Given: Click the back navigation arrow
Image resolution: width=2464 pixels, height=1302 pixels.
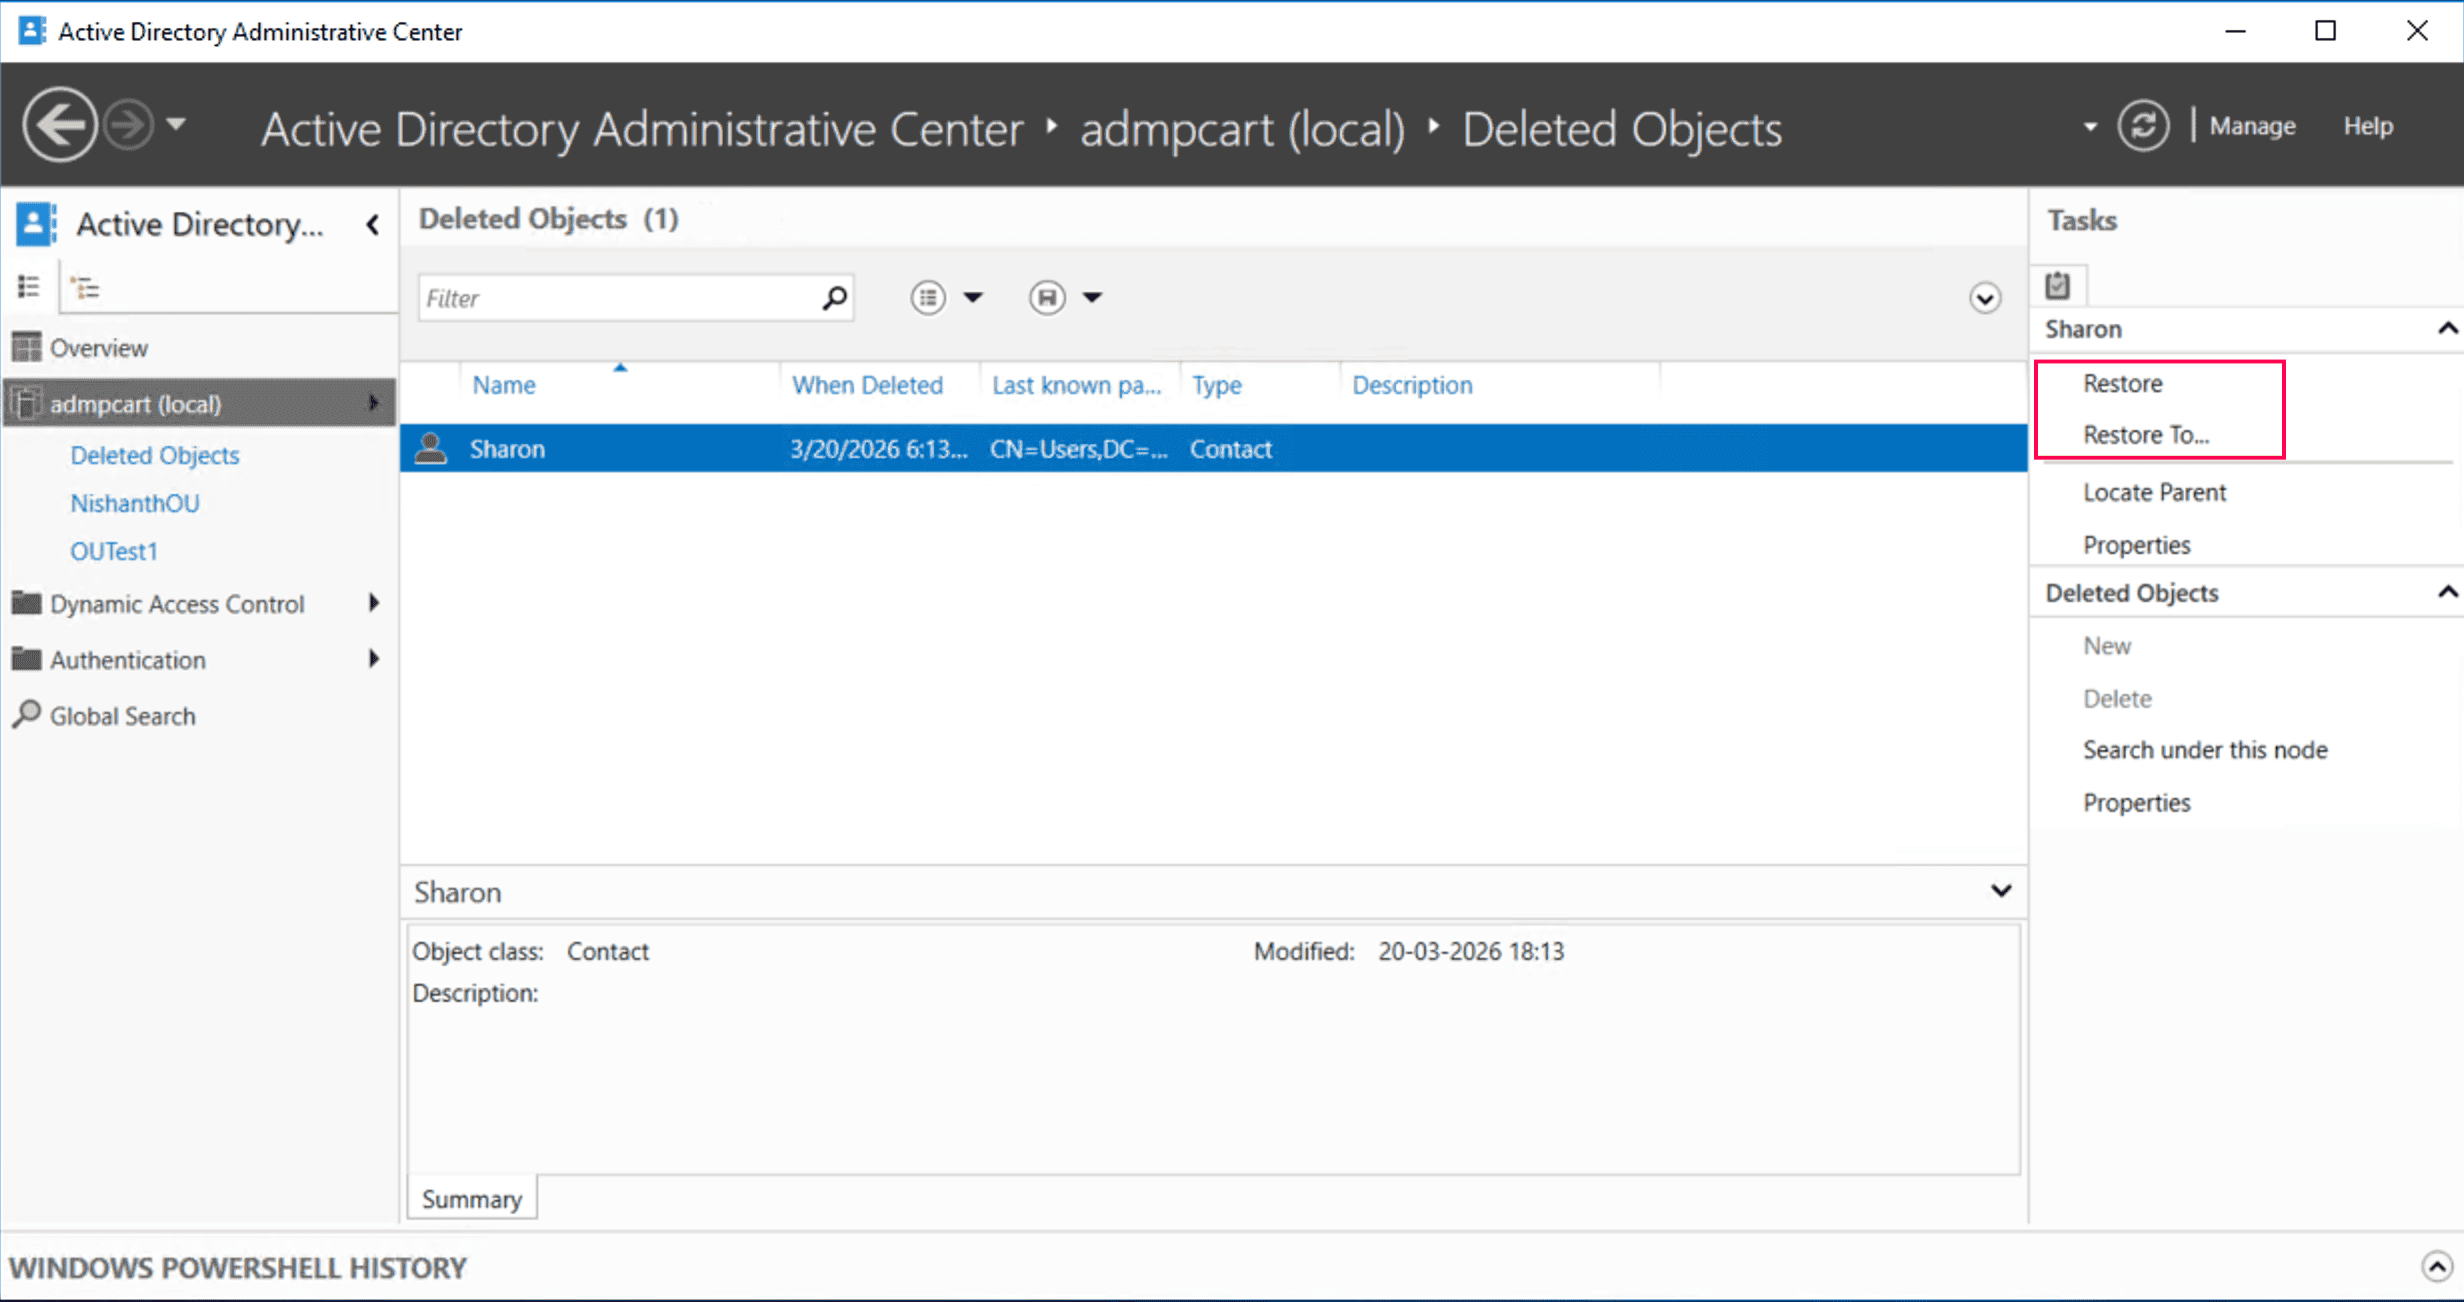Looking at the screenshot, I should 60,123.
